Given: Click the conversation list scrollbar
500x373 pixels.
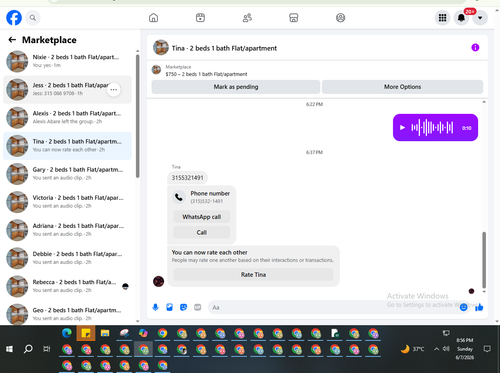Looking at the screenshot, I should 138,117.
